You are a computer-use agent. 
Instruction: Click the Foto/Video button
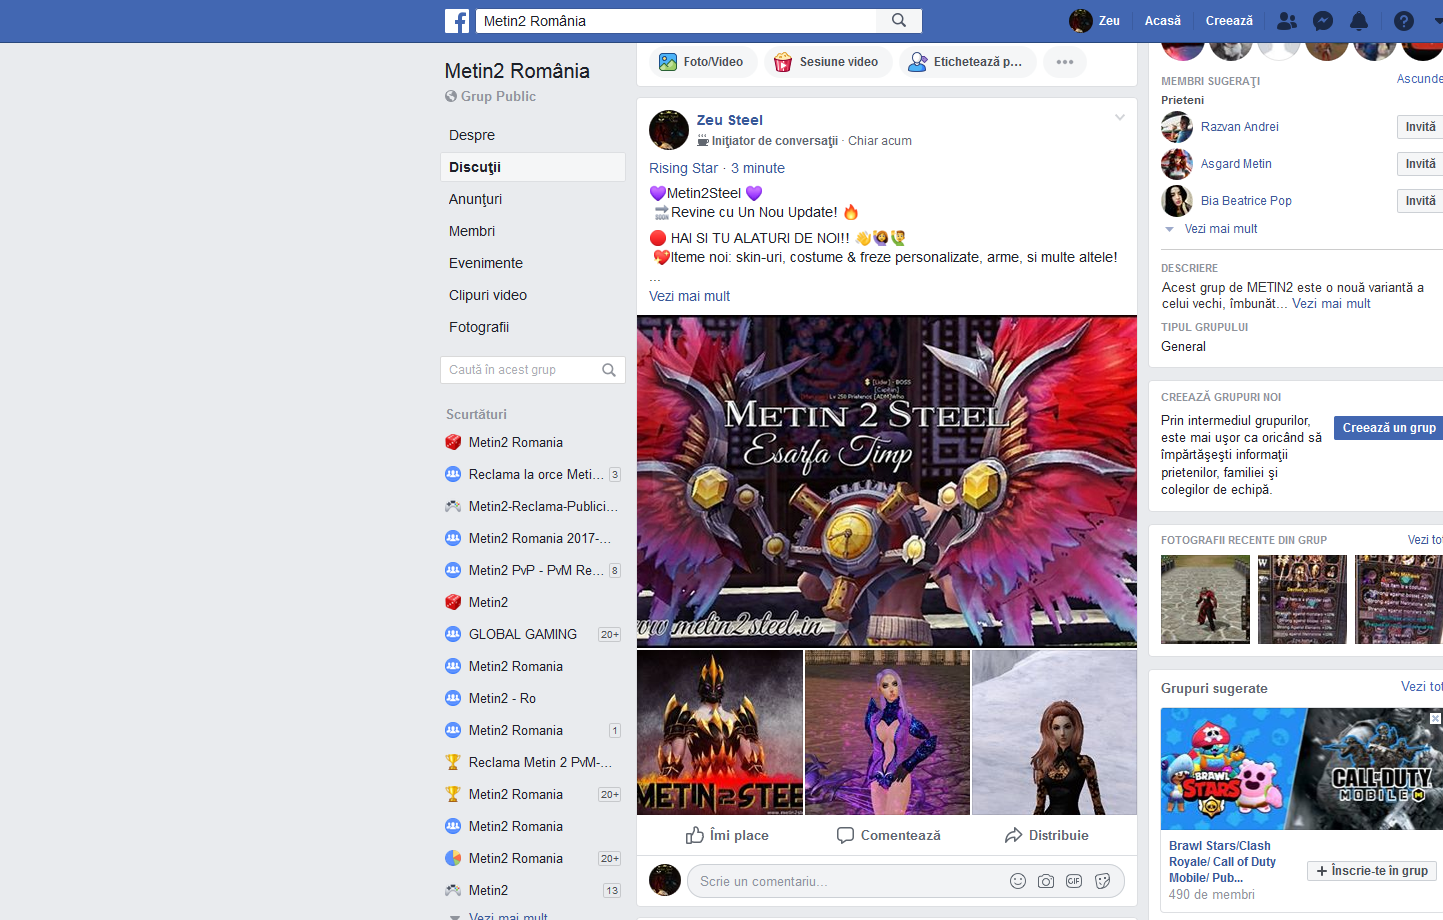[x=702, y=62]
